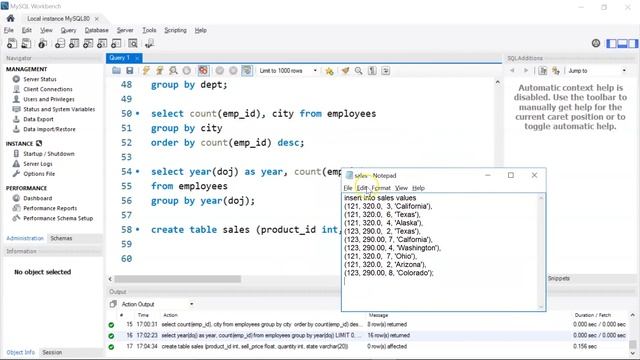Search table data toolbar icon
The width and height of the screenshot is (640, 360).
coord(133,43)
